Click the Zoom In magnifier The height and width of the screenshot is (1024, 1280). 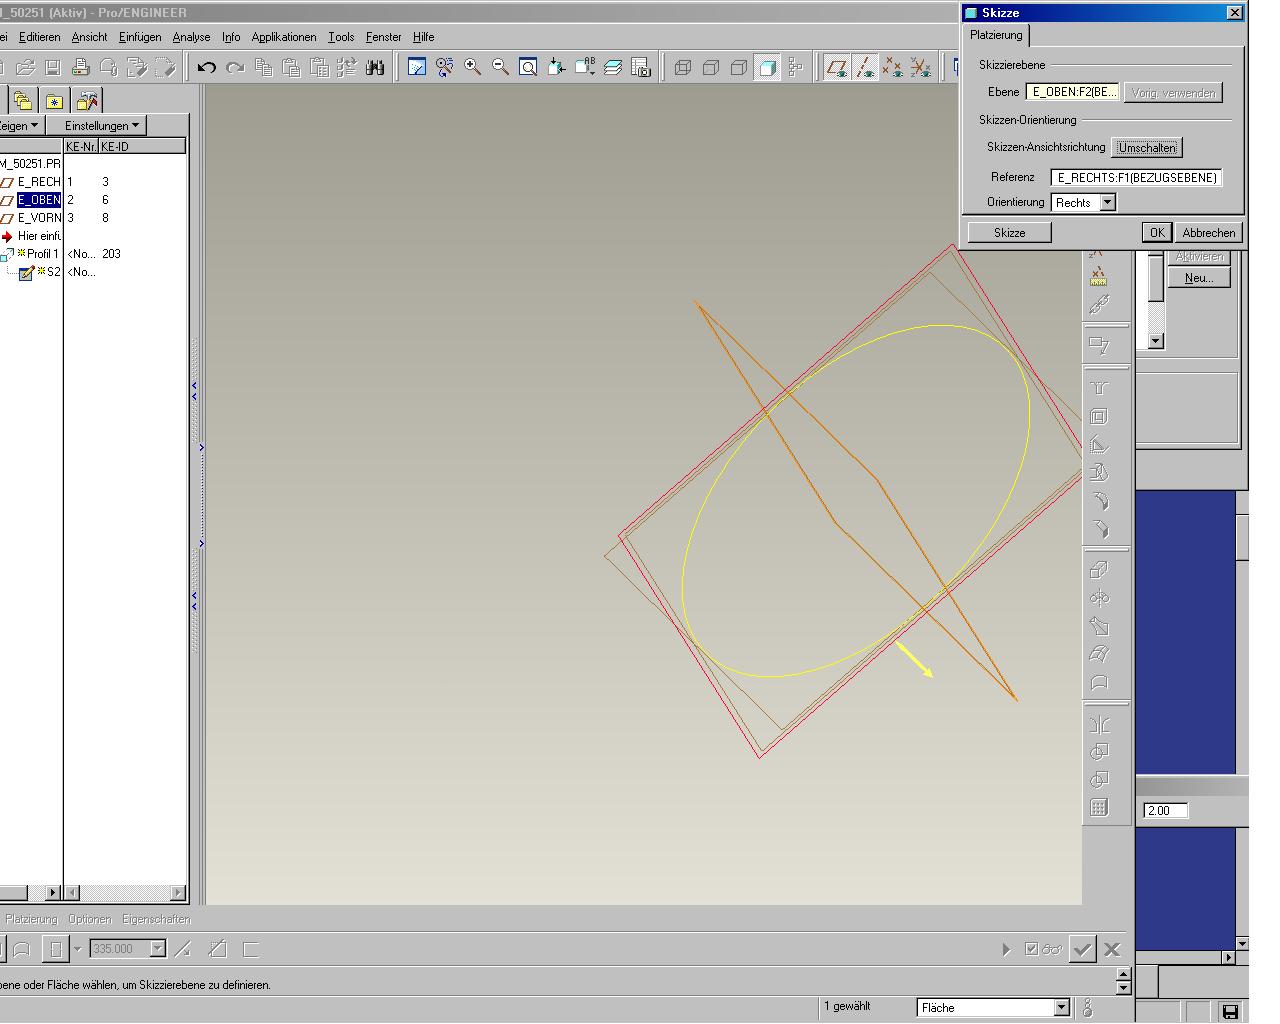[473, 68]
